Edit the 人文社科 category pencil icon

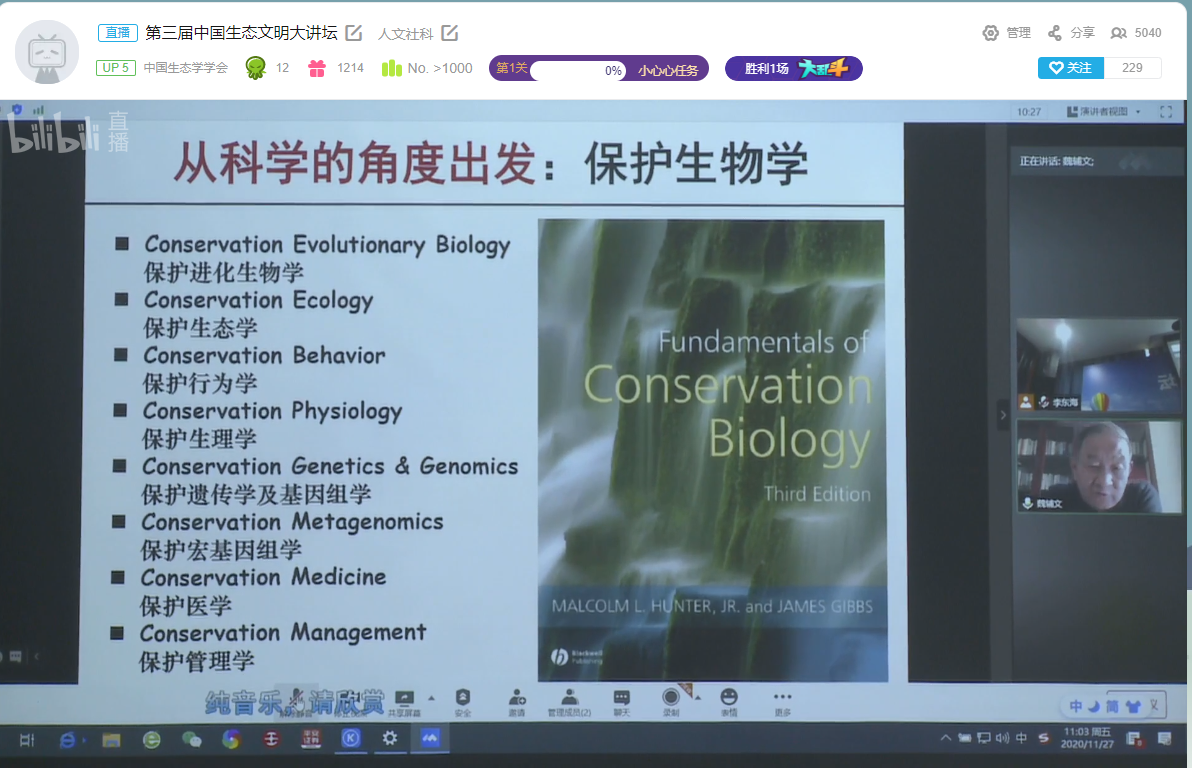[x=450, y=33]
